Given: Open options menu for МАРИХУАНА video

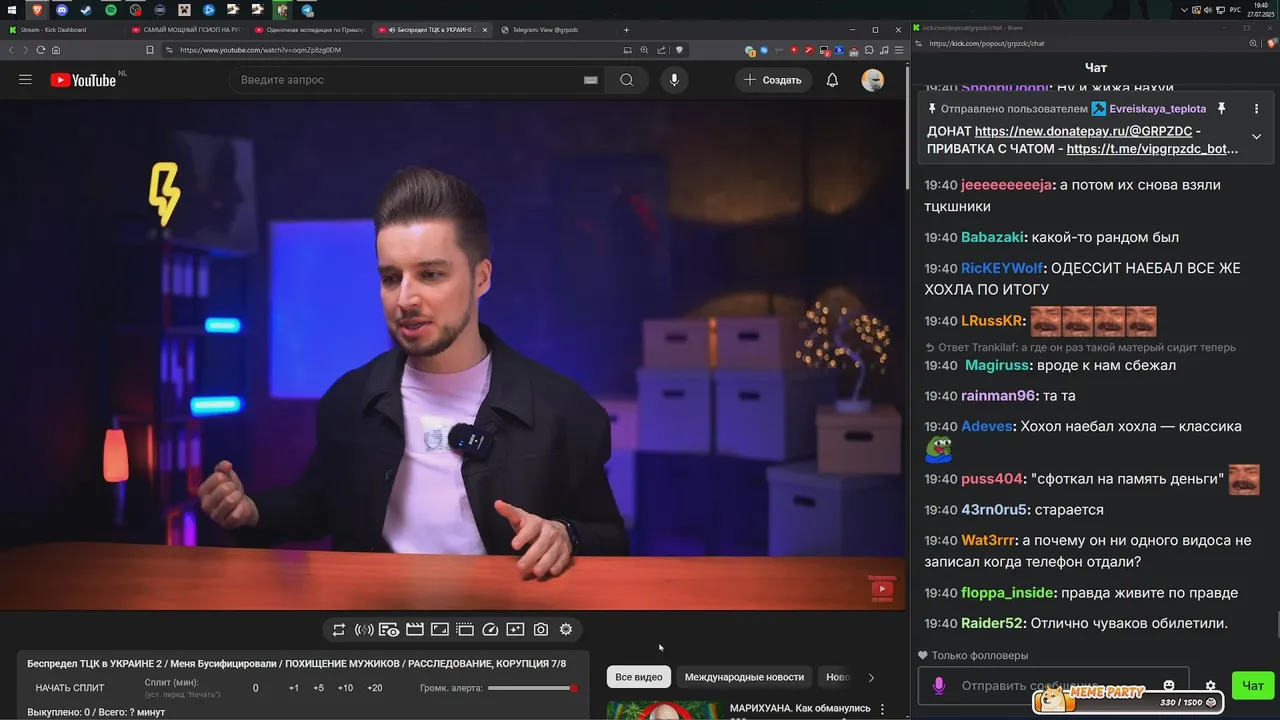Looking at the screenshot, I should point(882,710).
